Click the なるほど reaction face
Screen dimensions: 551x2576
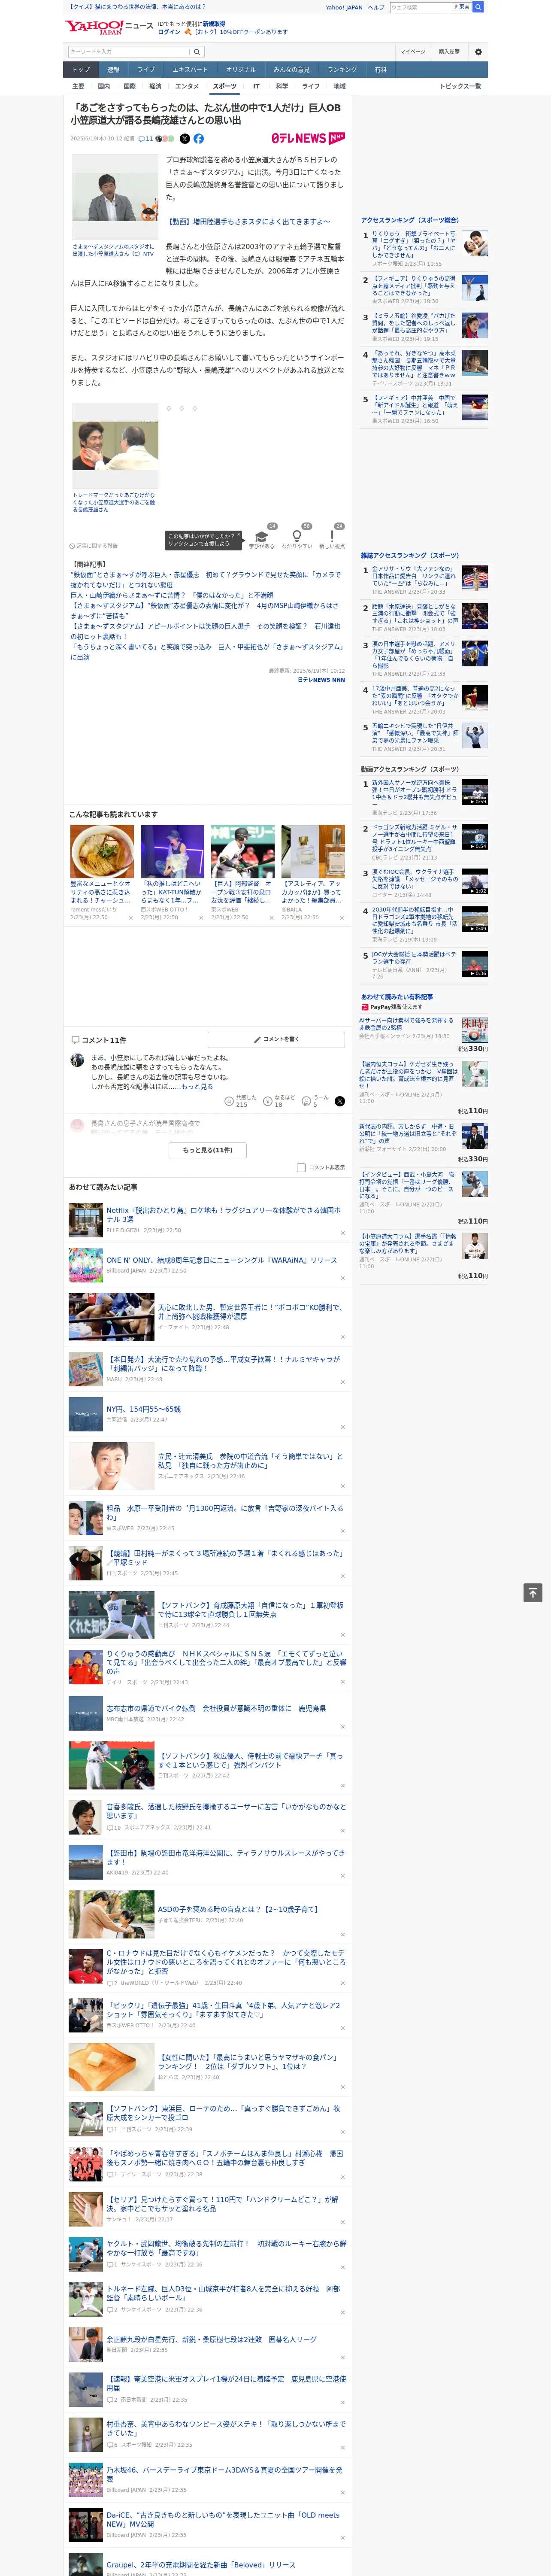[x=268, y=1100]
